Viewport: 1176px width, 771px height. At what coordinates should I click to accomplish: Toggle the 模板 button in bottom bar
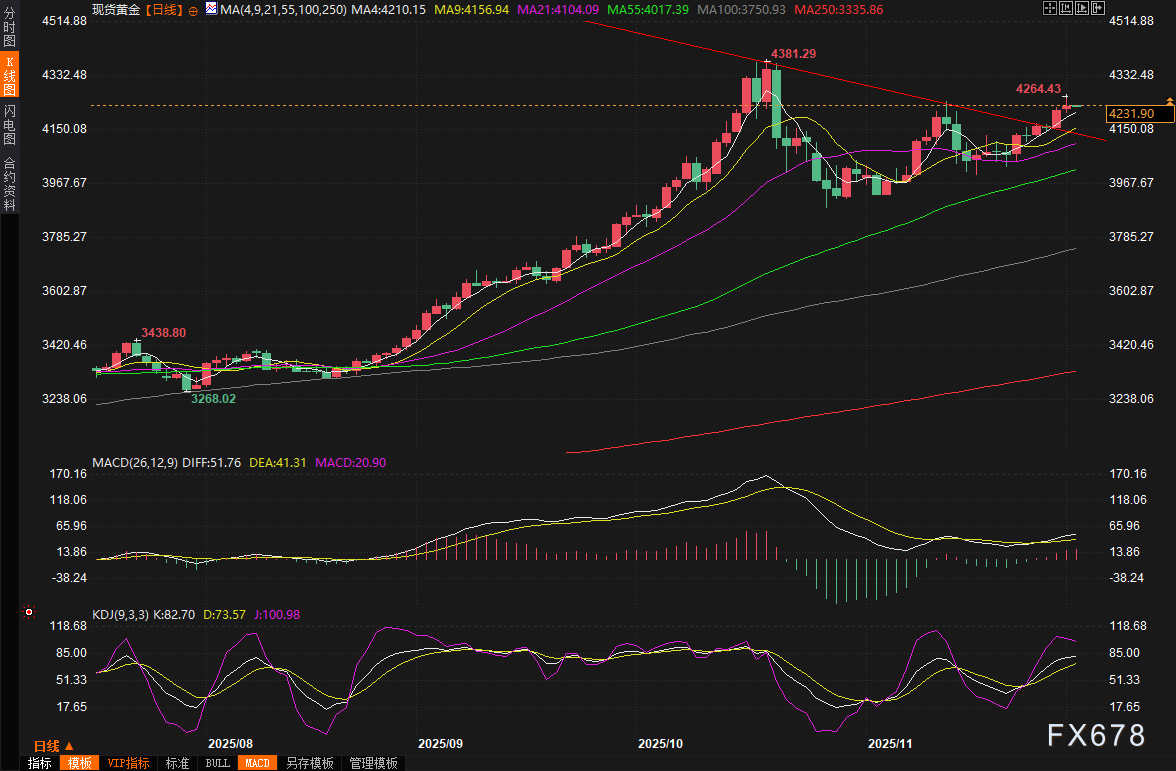[x=80, y=763]
